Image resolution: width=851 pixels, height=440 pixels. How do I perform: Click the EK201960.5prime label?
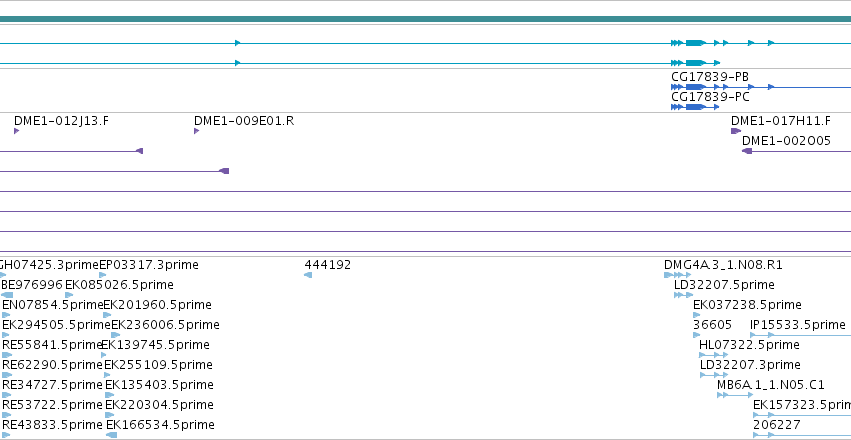[x=157, y=305]
